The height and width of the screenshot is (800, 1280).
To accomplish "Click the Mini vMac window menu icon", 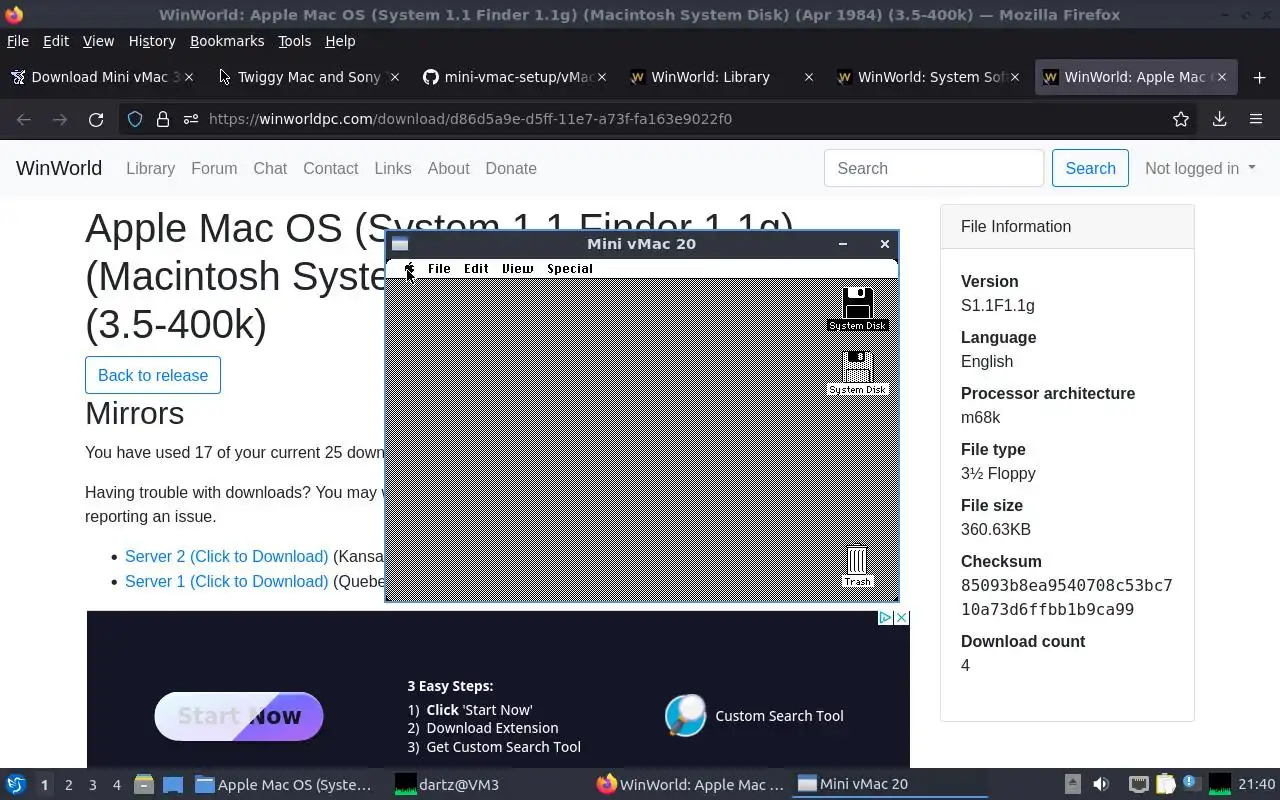I will [x=400, y=244].
